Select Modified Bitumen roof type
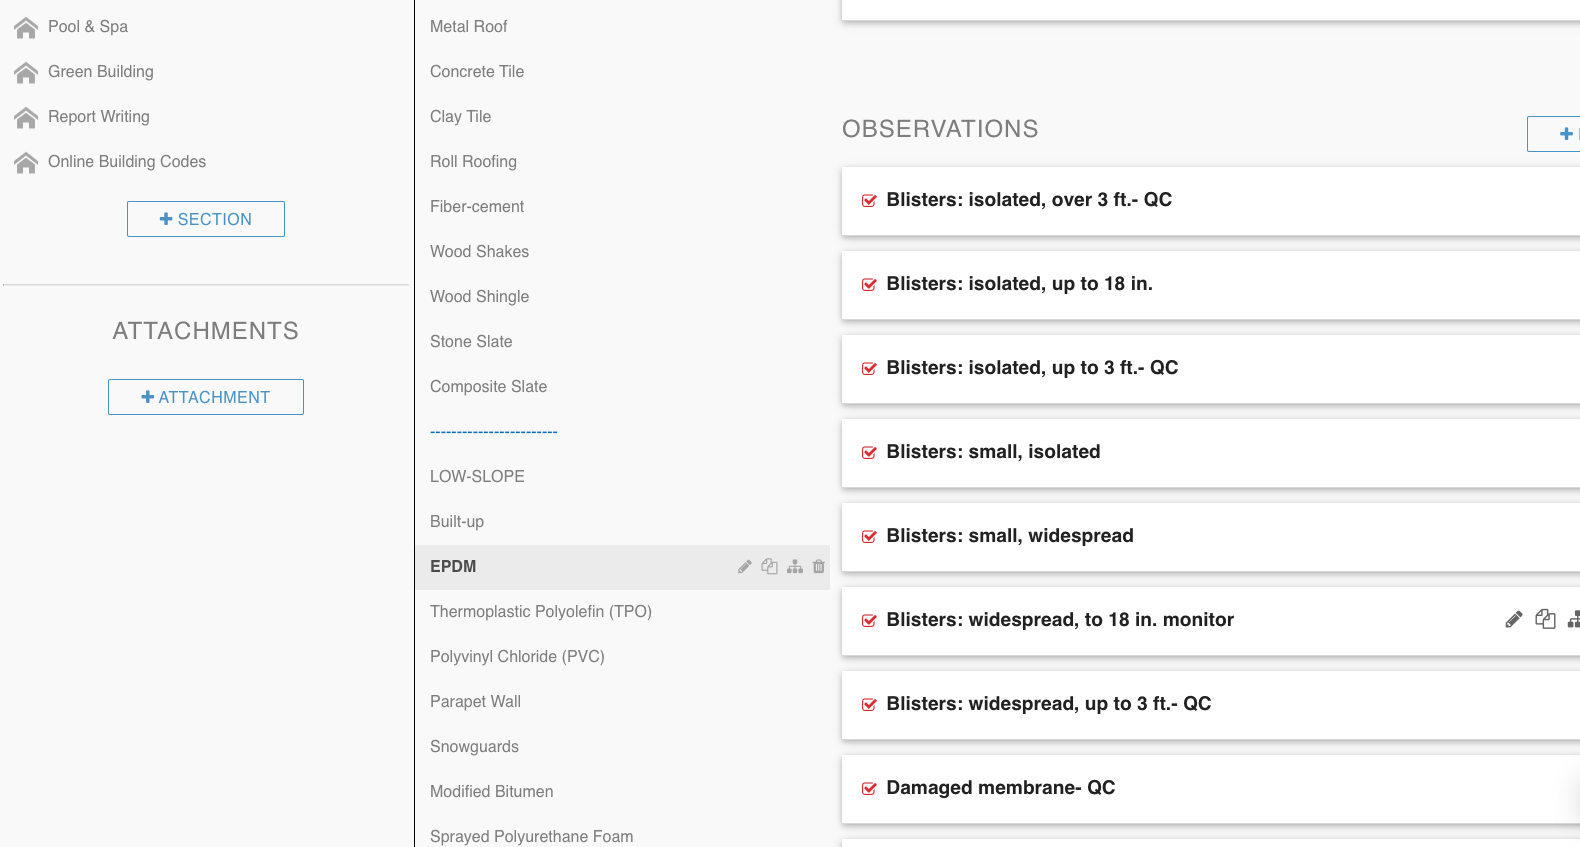Screen dimensions: 1580x847 pos(492,791)
